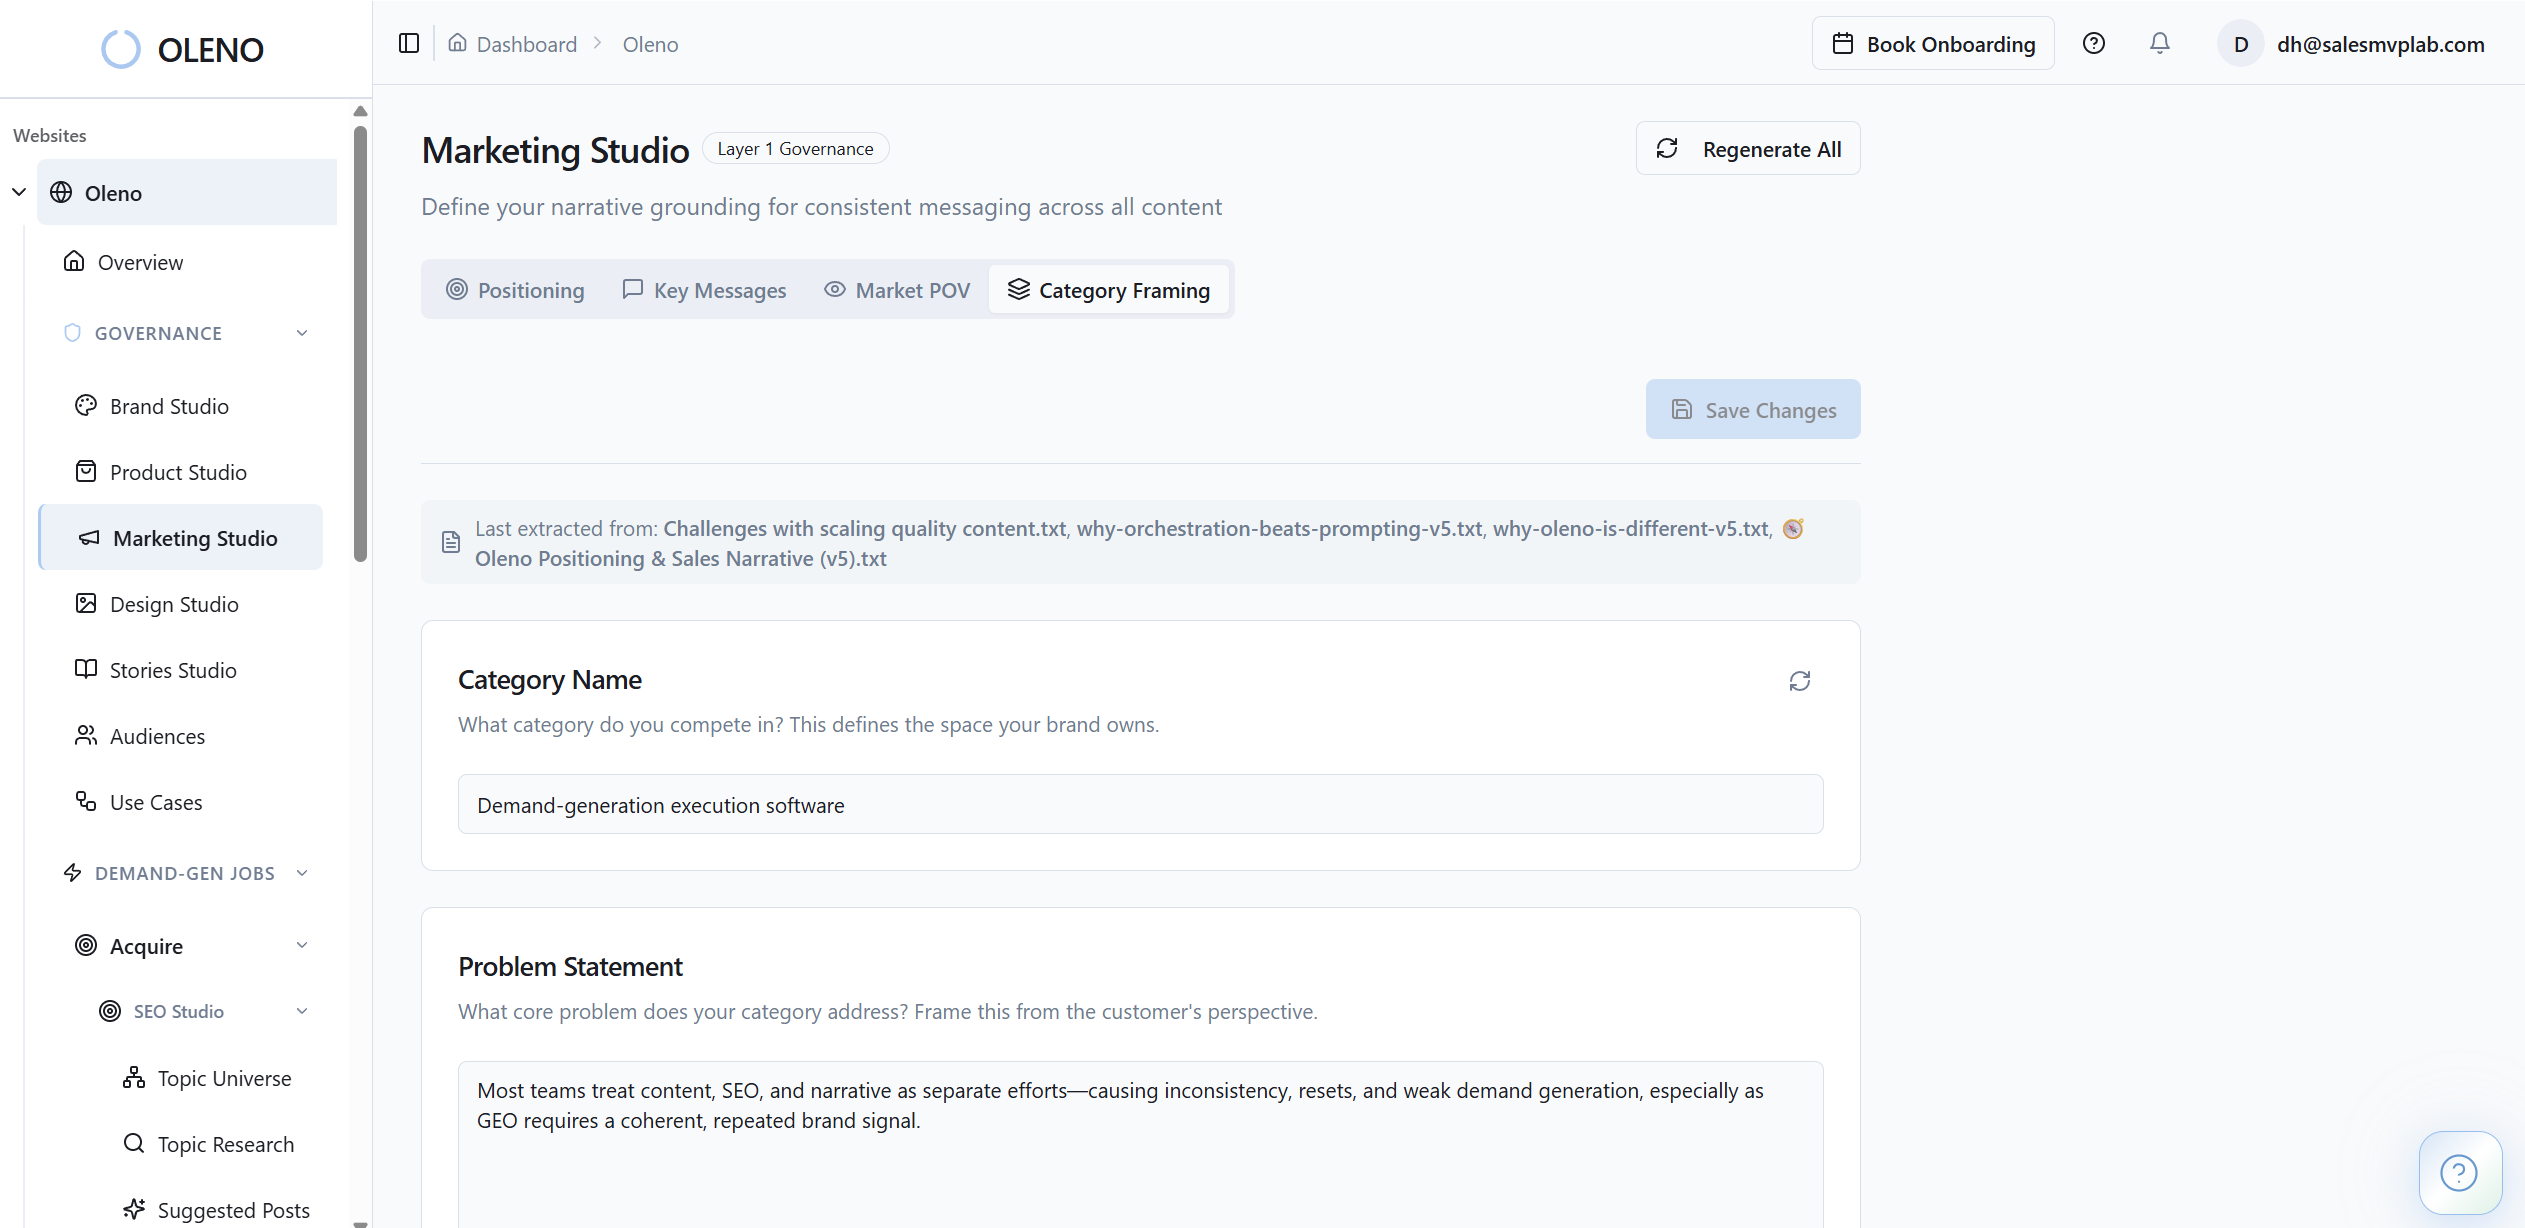The height and width of the screenshot is (1228, 2525).
Task: Switch to the Market POV tab
Action: pyautogui.click(x=897, y=290)
